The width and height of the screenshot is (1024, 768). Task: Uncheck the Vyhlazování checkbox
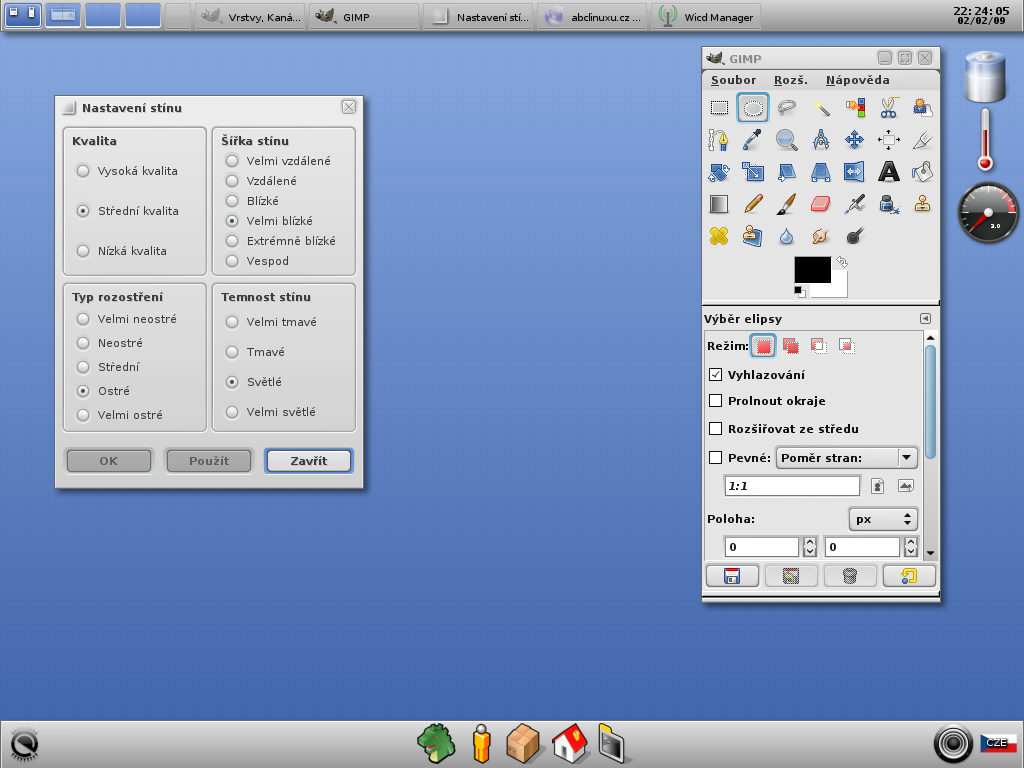715,375
